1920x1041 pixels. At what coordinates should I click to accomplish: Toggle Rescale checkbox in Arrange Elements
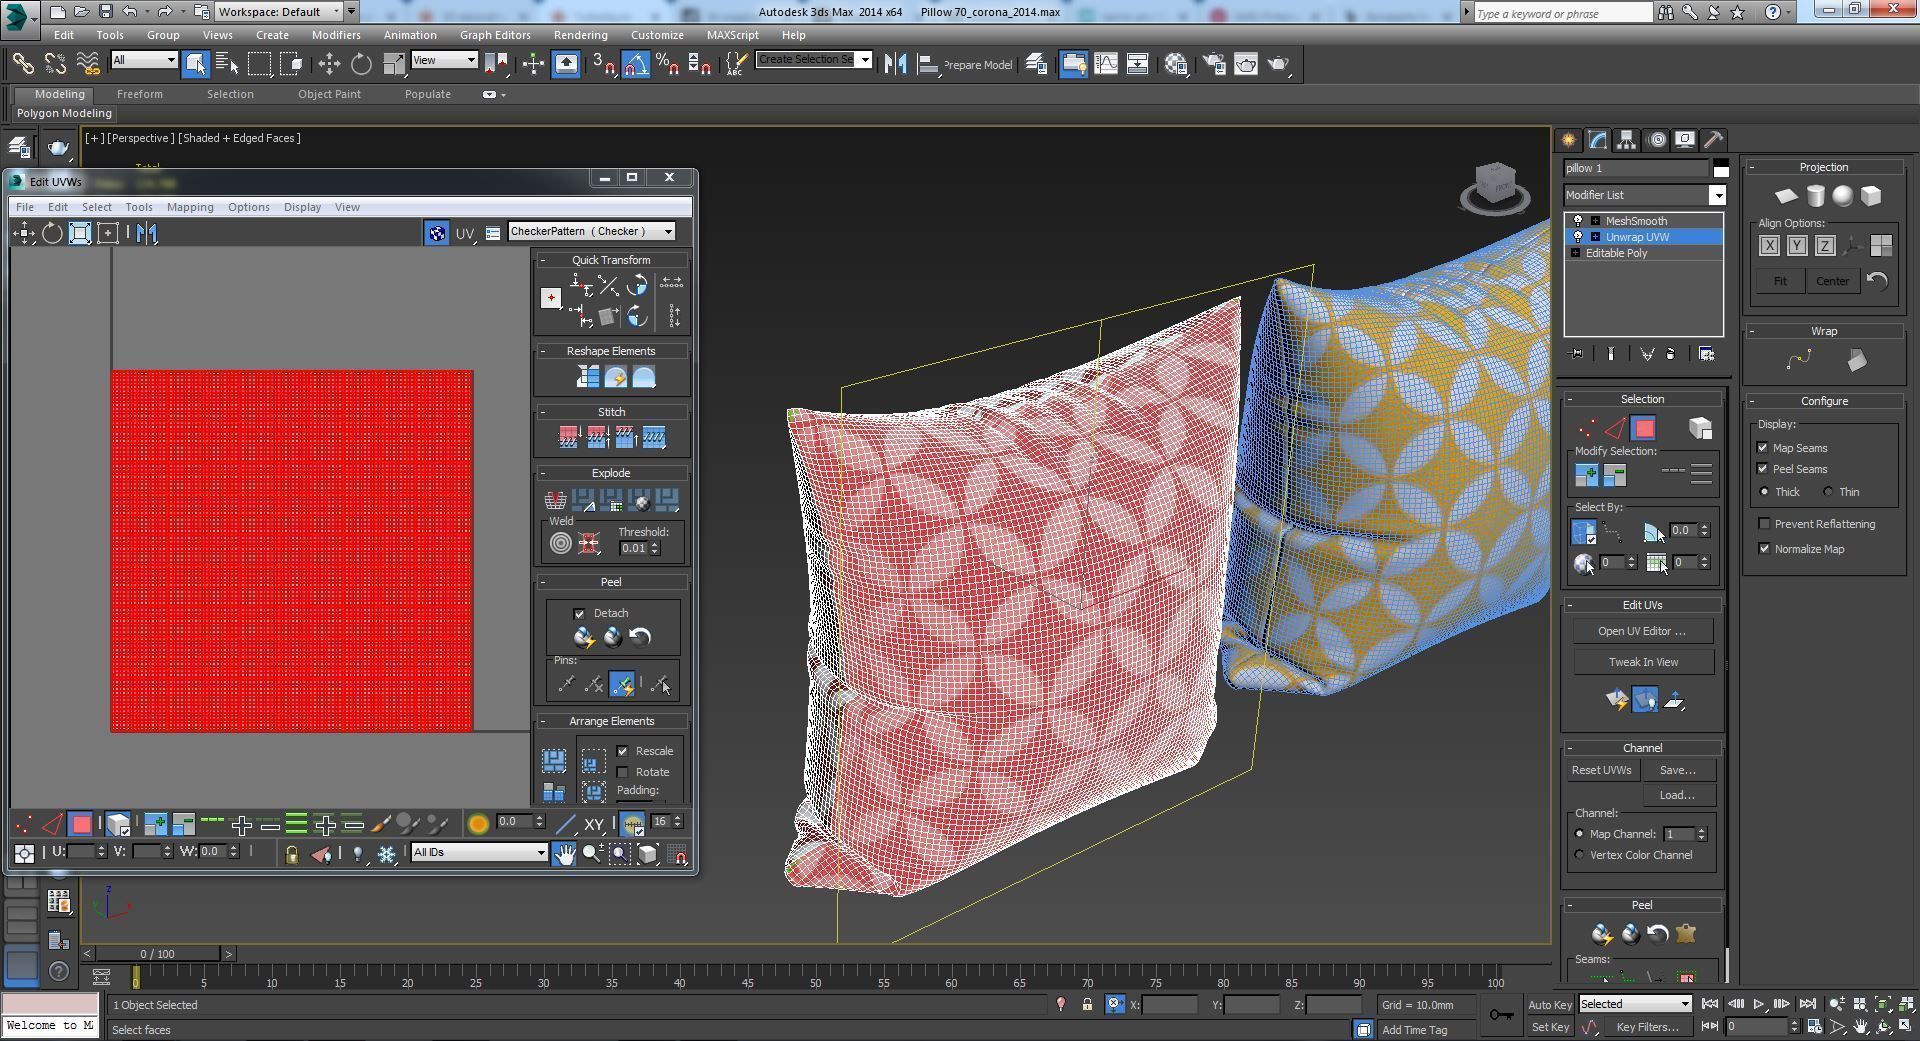623,751
